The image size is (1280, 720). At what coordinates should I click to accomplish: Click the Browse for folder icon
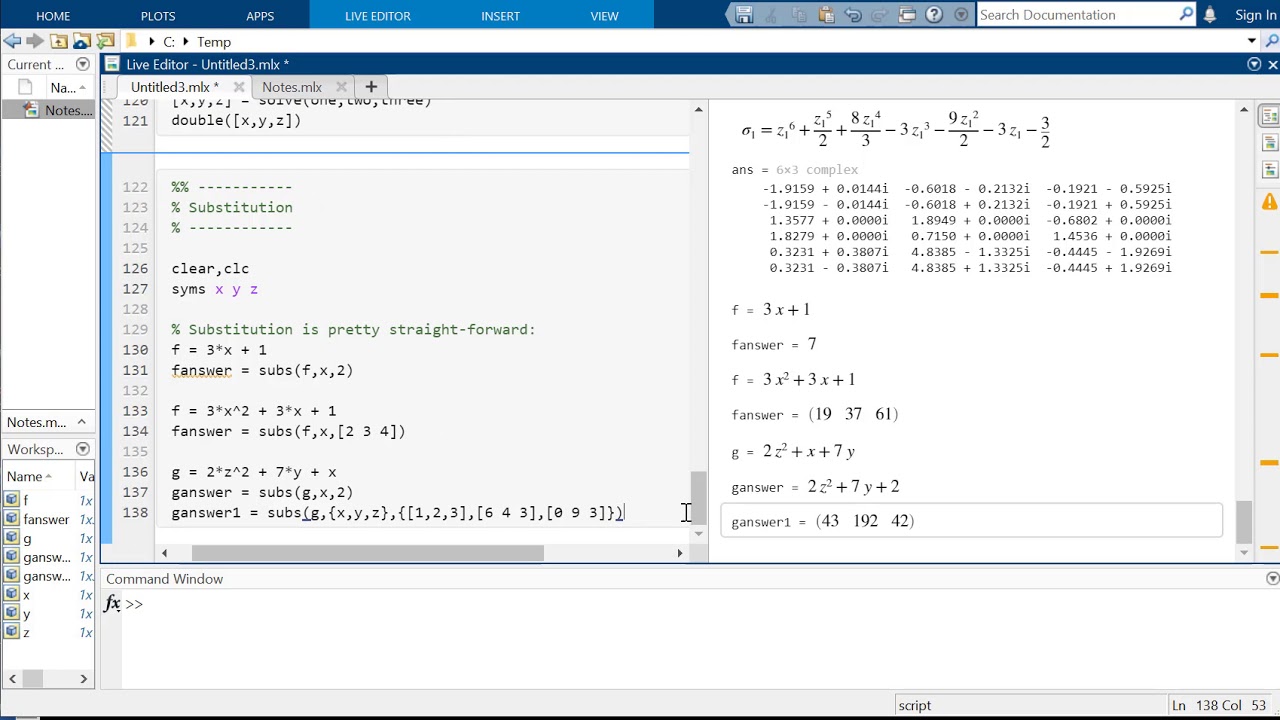(82, 41)
